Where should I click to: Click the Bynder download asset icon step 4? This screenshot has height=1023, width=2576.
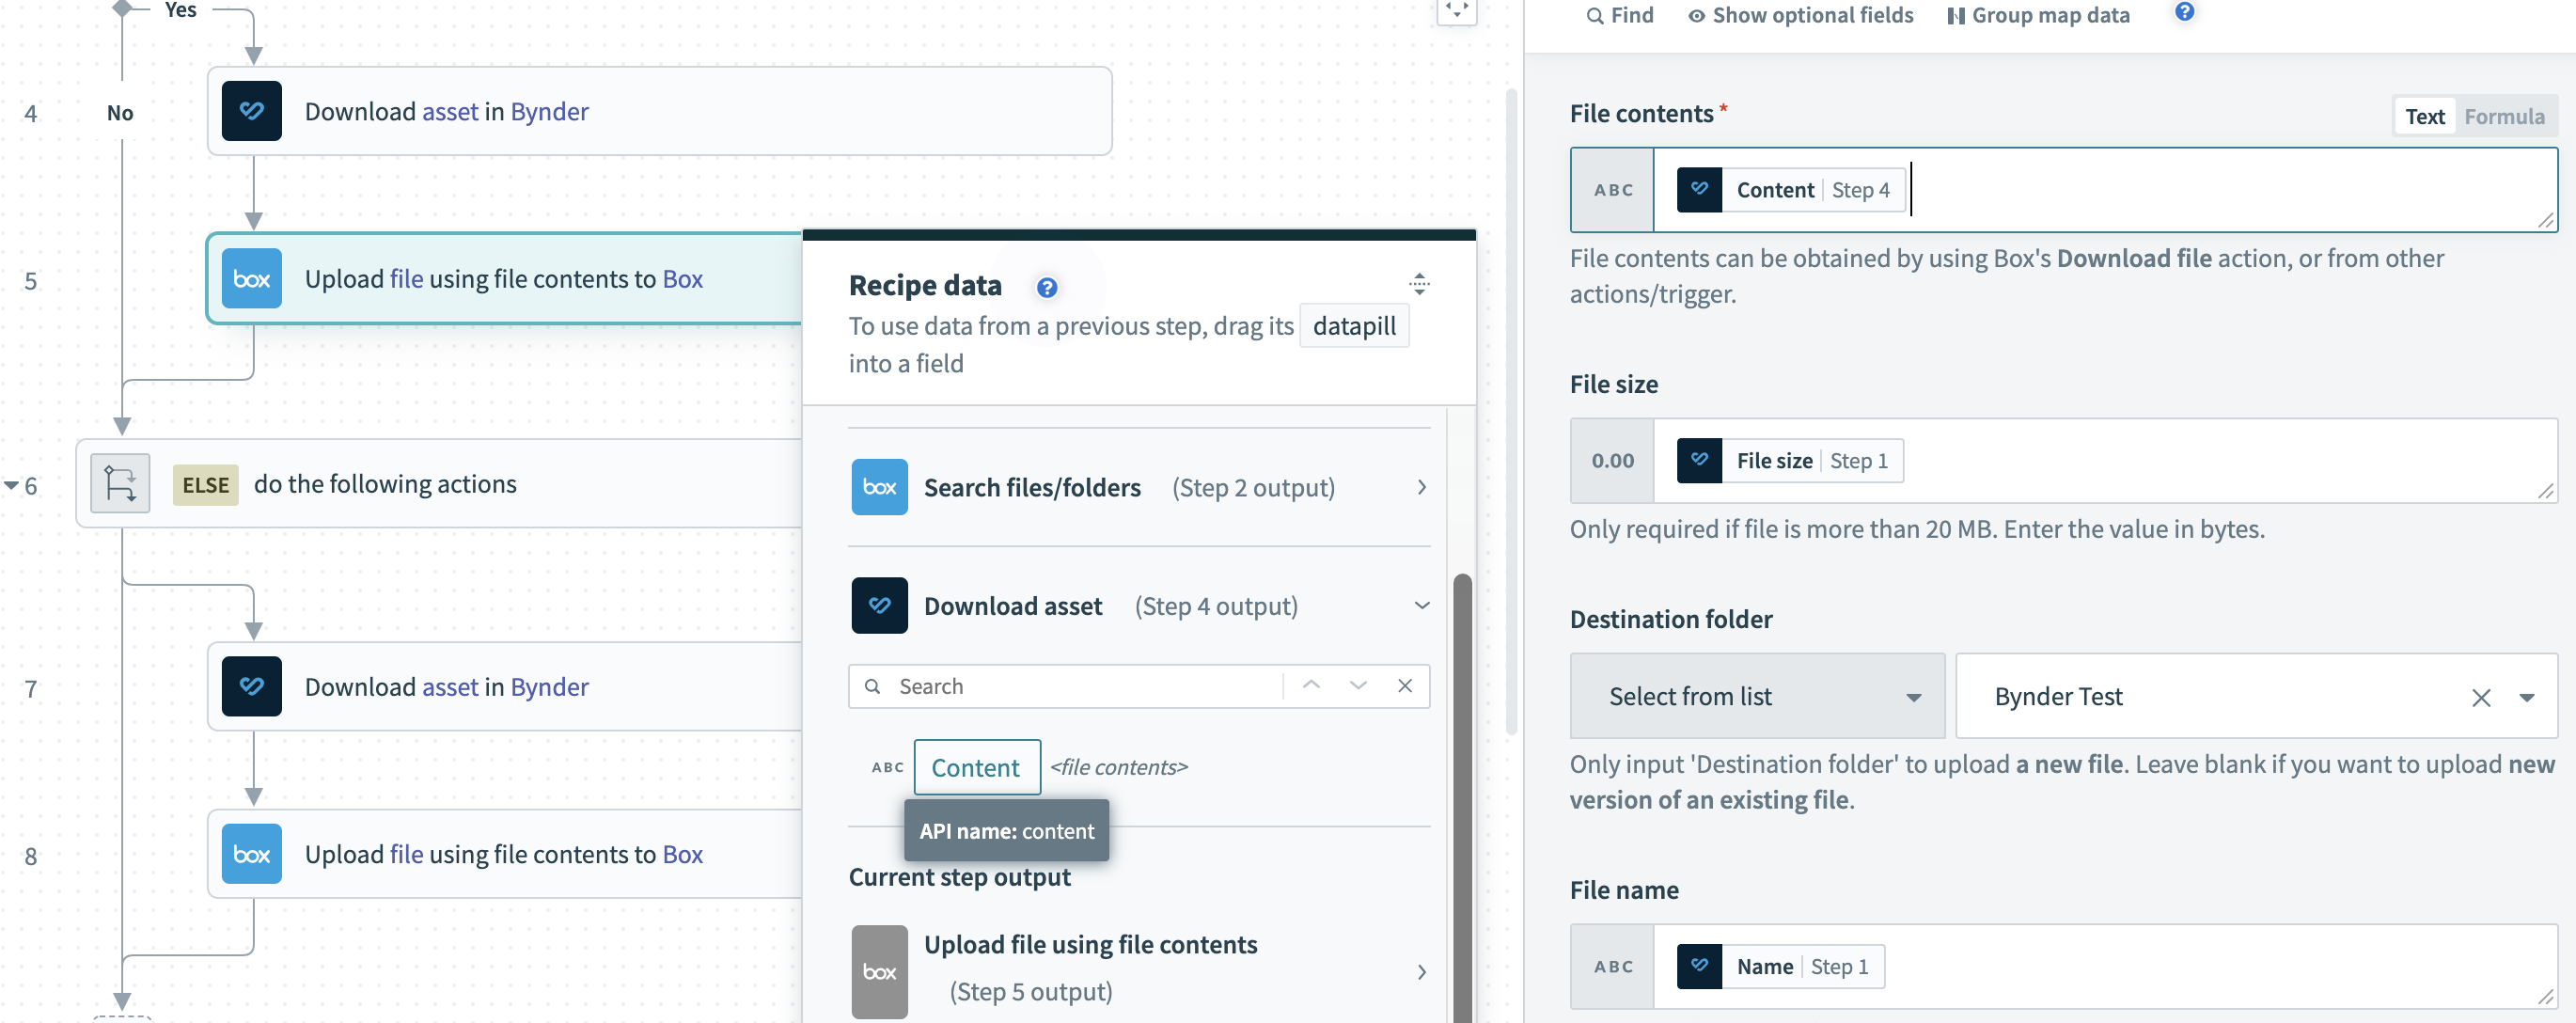[250, 110]
